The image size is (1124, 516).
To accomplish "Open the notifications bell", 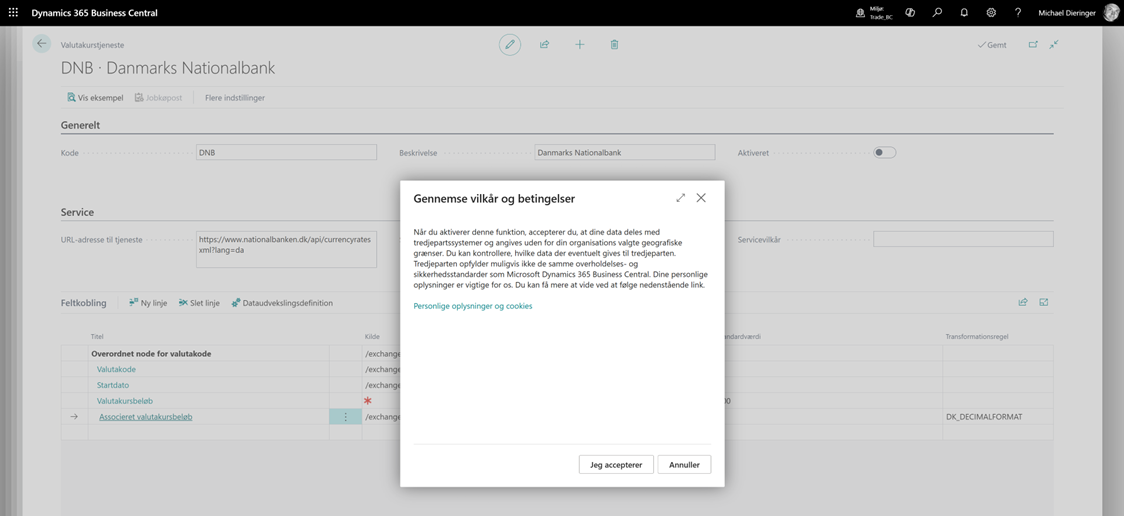I will pos(964,13).
